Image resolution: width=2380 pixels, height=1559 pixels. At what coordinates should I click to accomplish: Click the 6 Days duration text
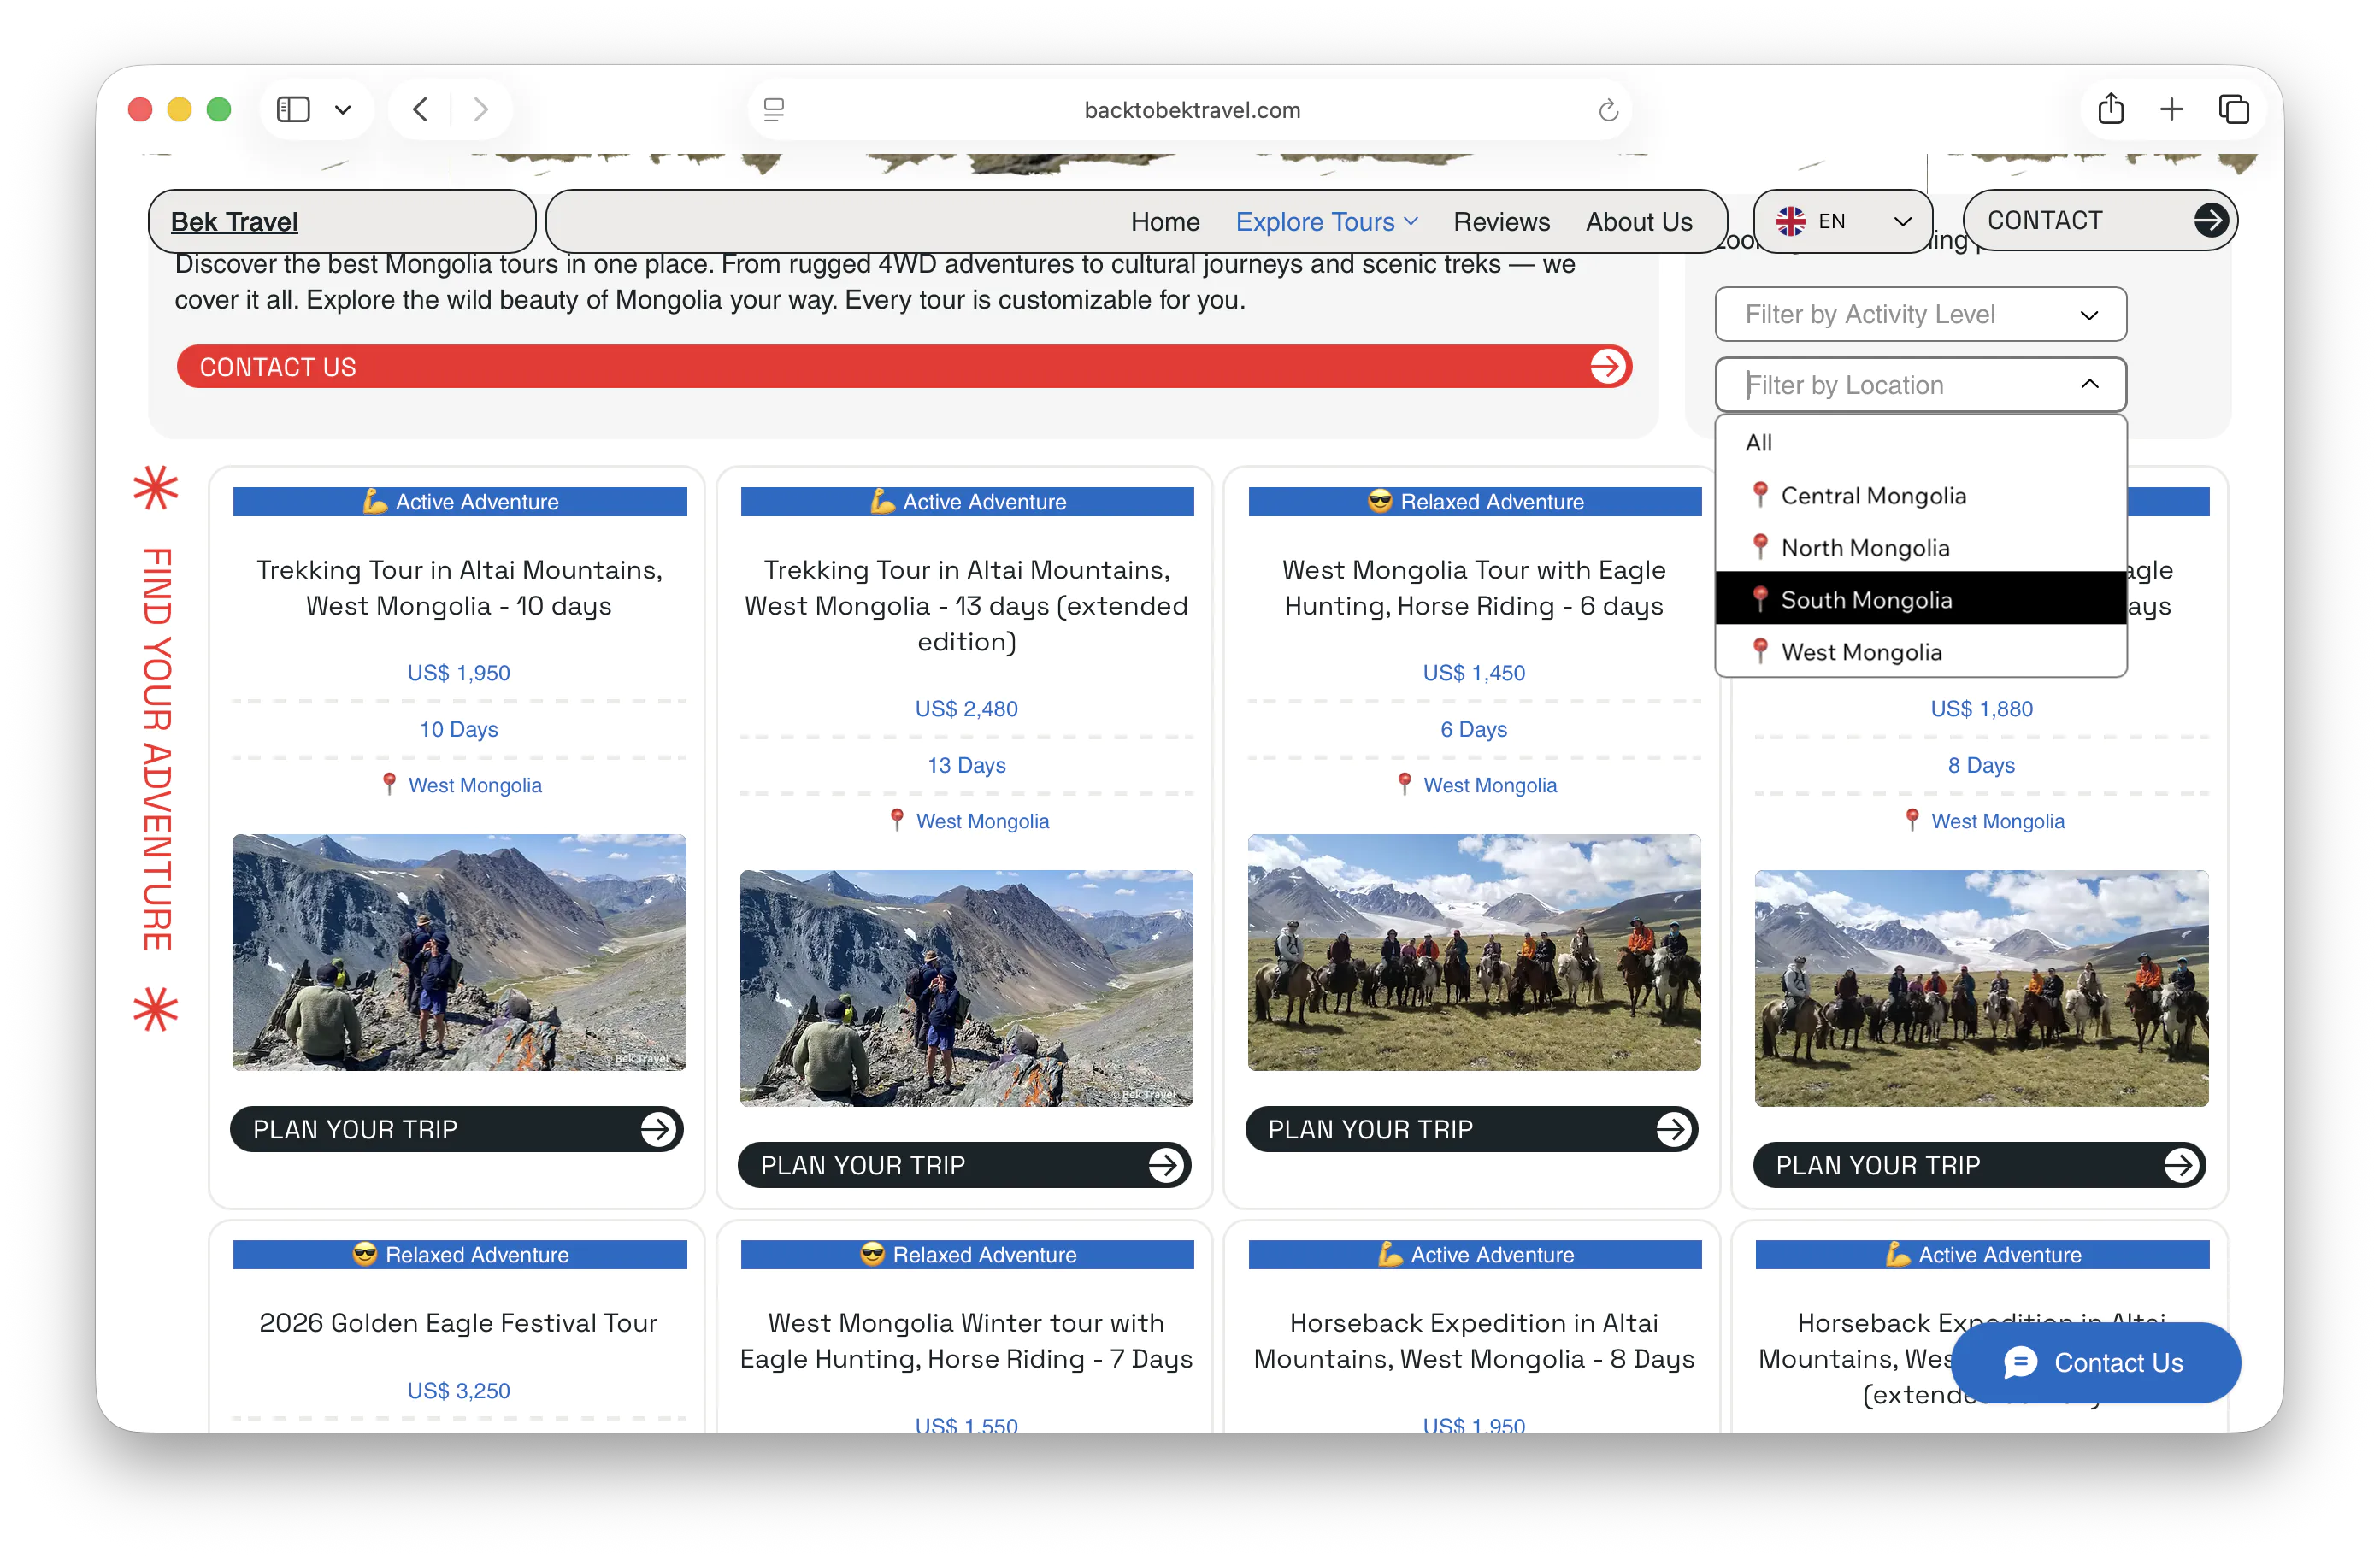click(x=1473, y=729)
